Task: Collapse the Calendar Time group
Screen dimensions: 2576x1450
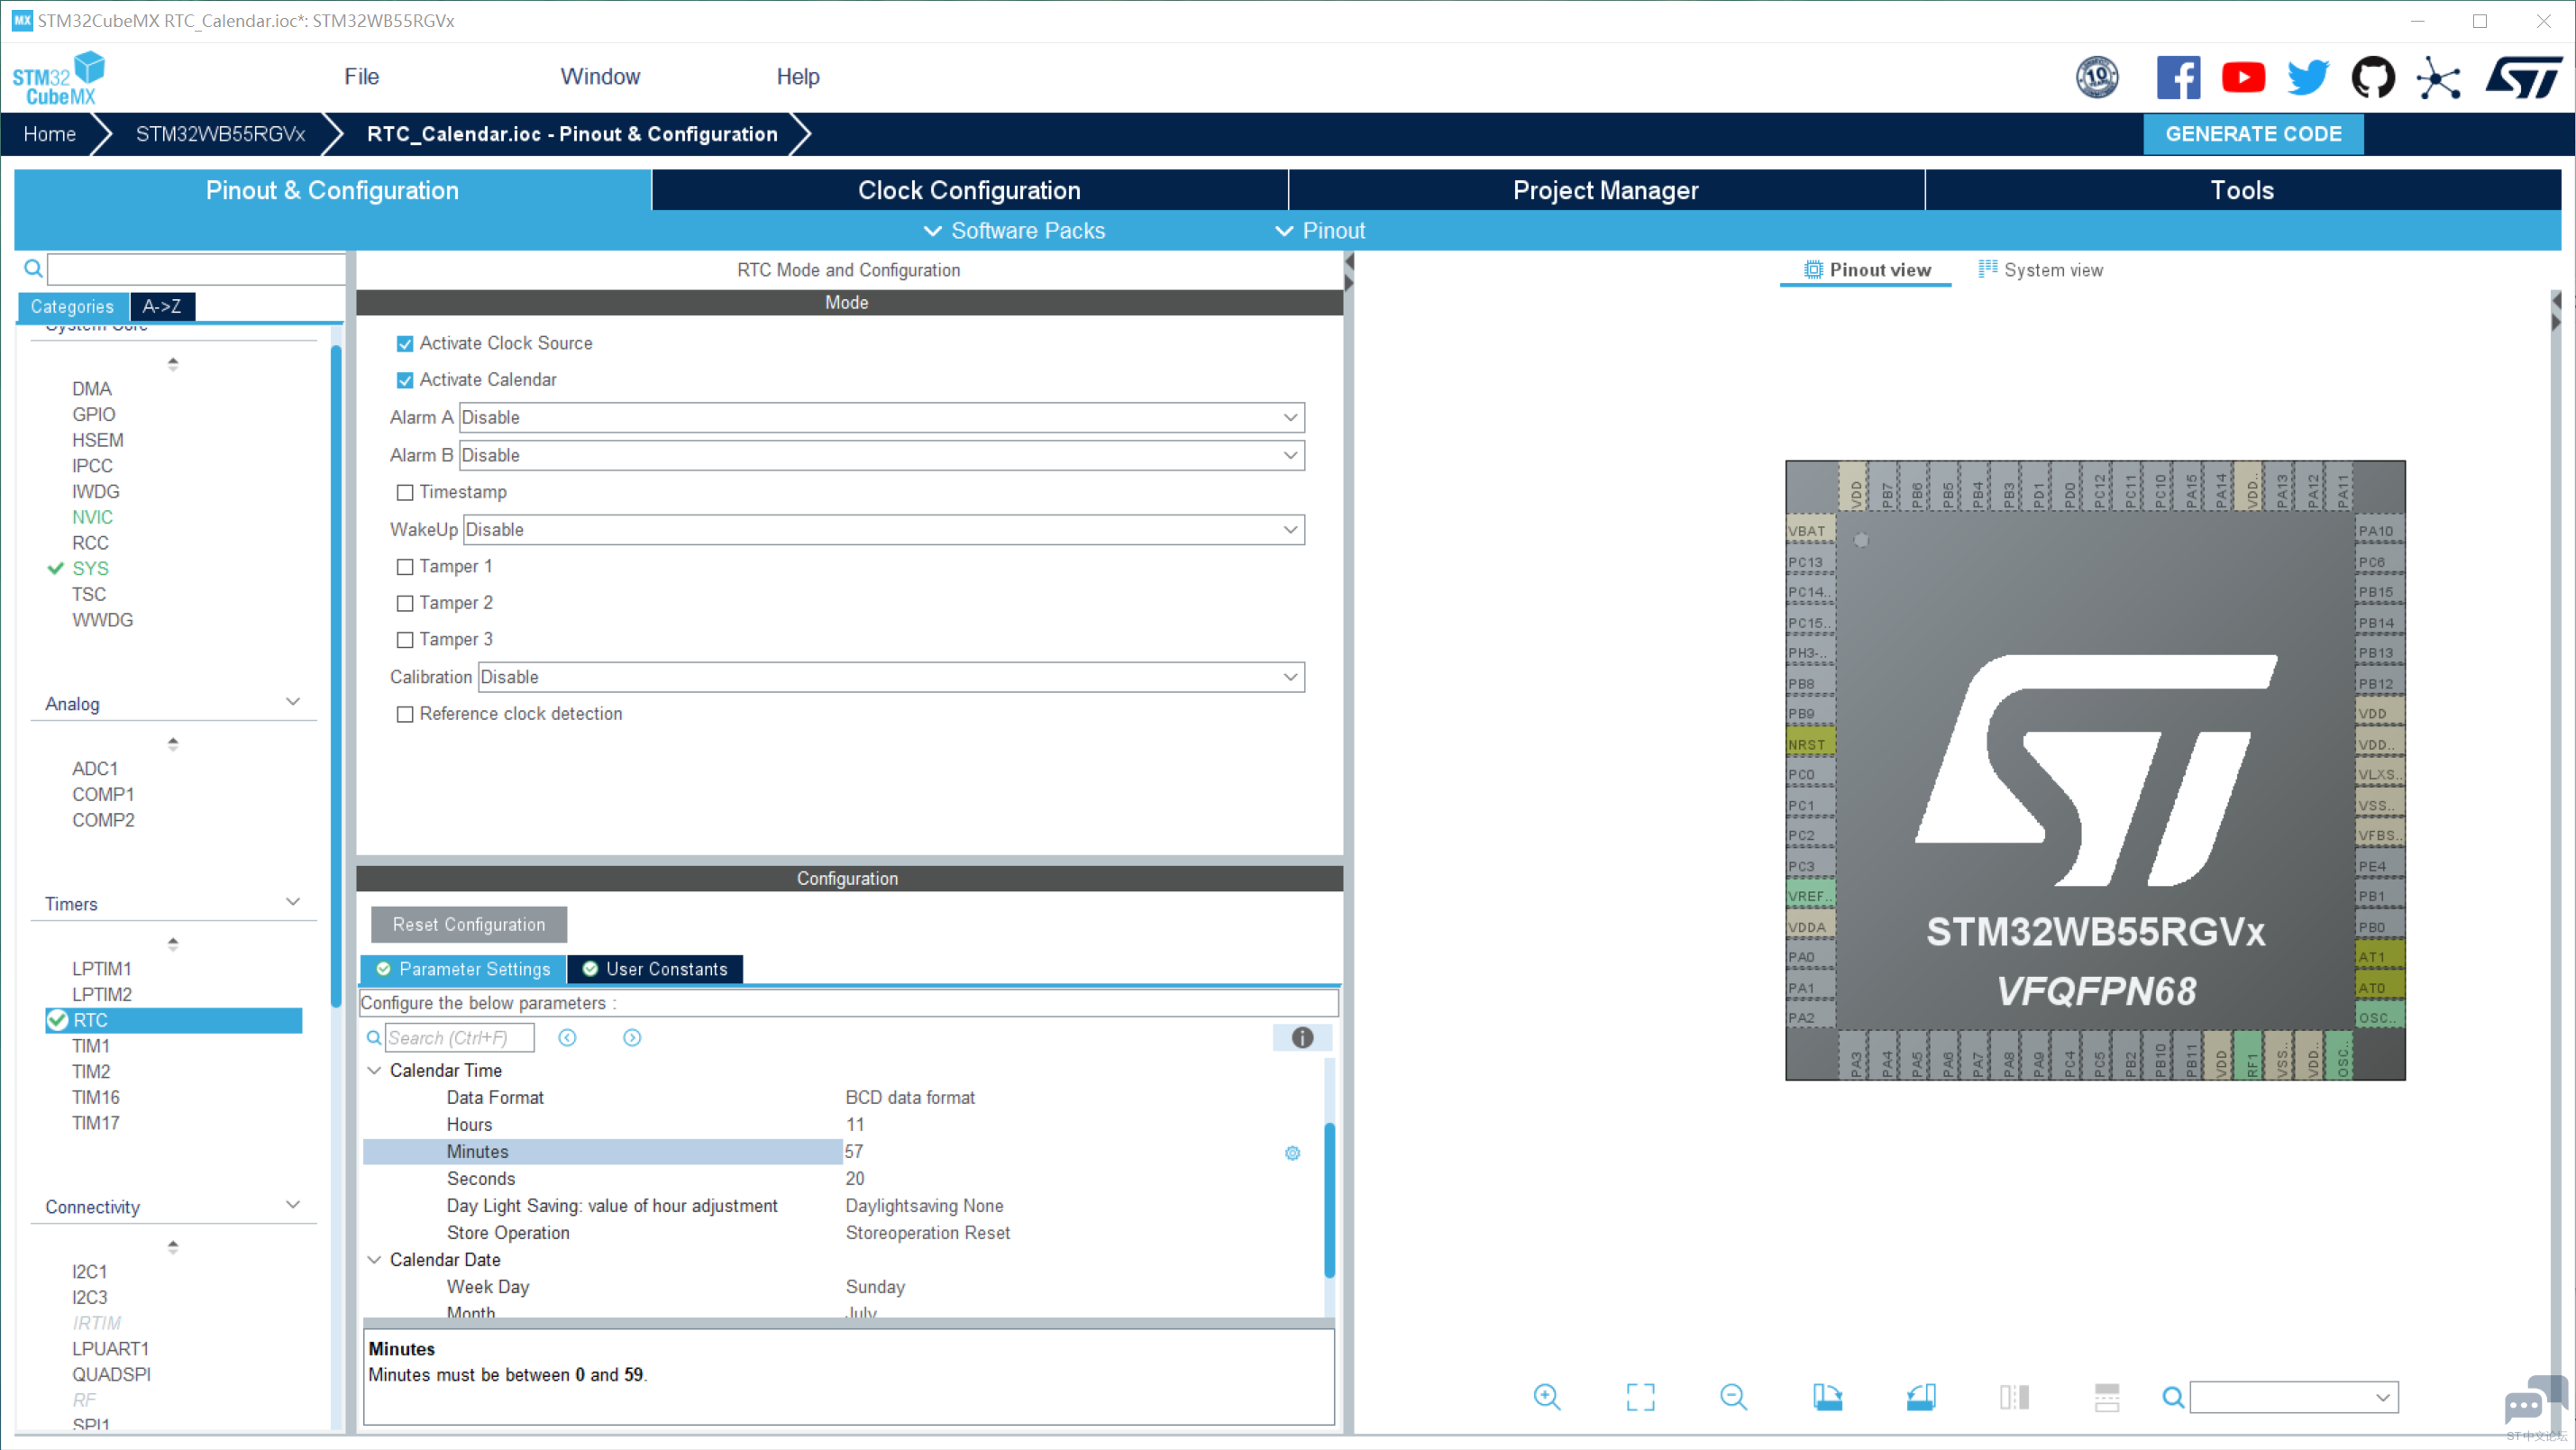Action: pos(374,1070)
